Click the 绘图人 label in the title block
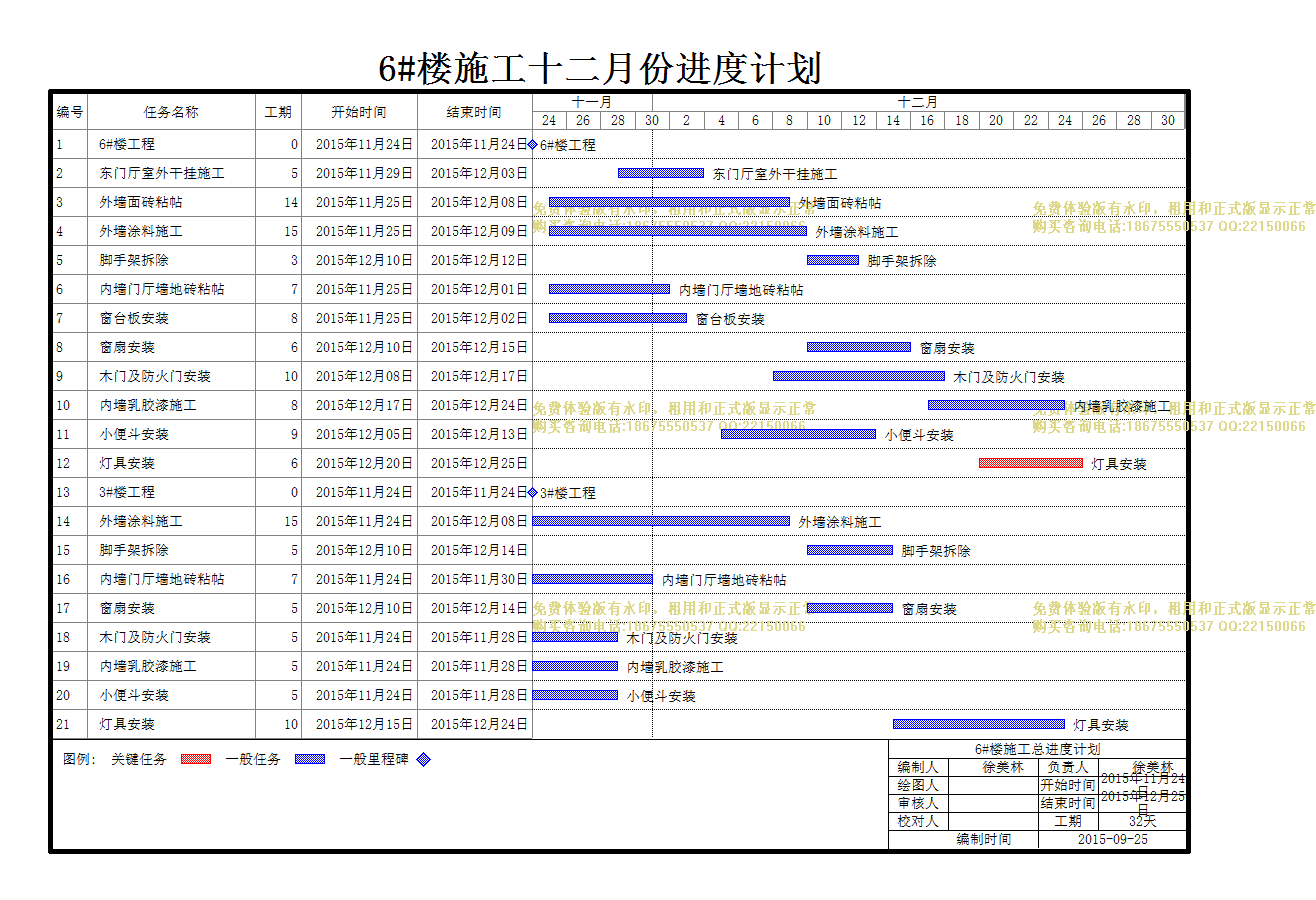The image size is (1316, 900). point(918,785)
